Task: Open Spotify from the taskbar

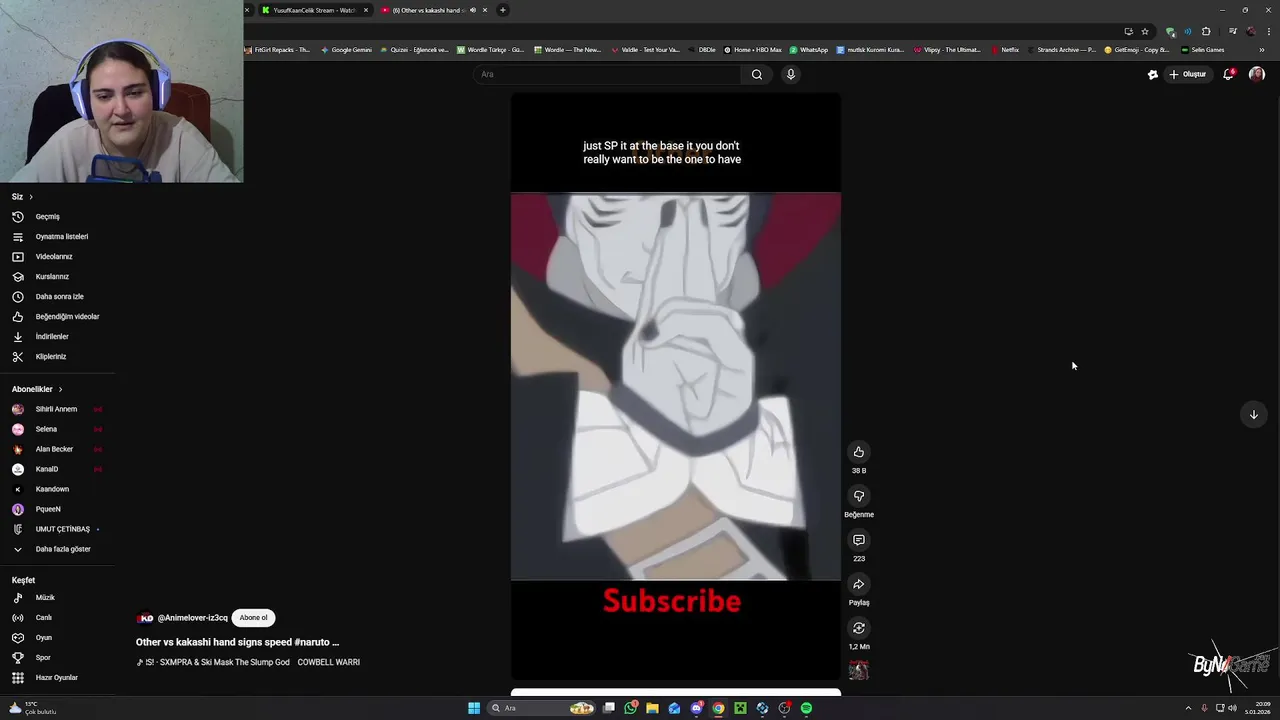Action: coord(806,708)
